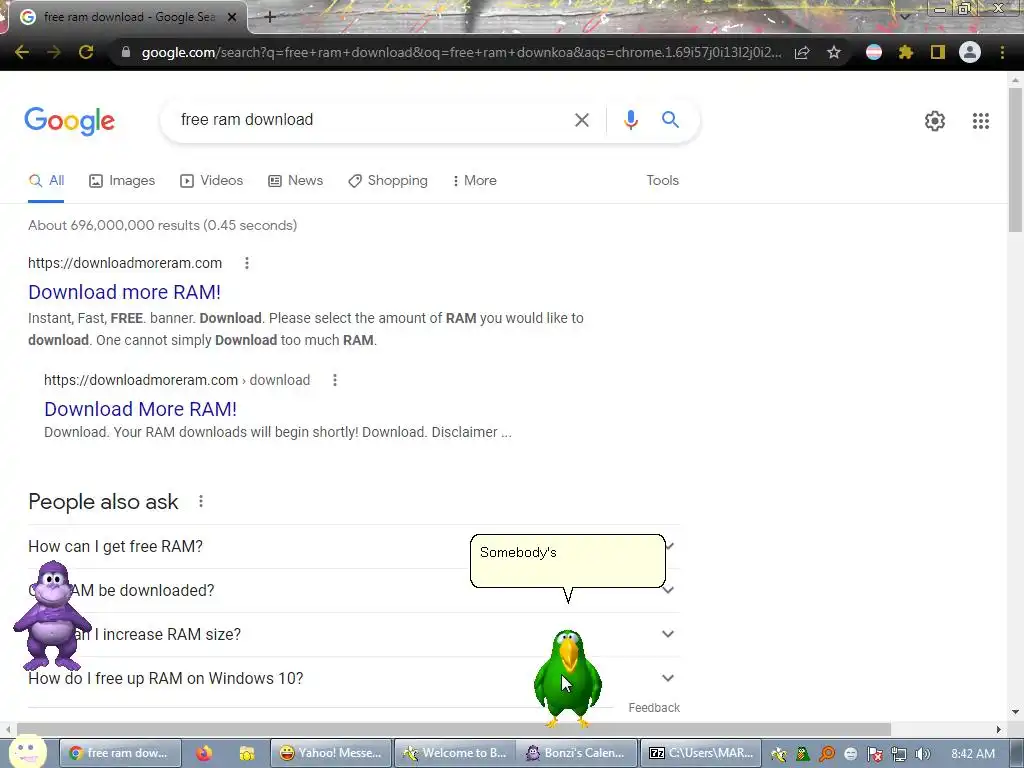Expand 'How can I get free RAM?'
The width and height of the screenshot is (1024, 768).
[354, 547]
